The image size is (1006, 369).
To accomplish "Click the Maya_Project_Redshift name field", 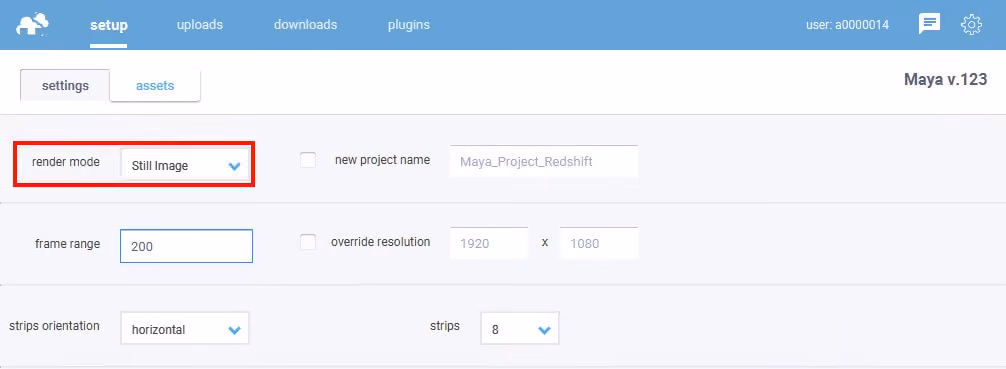I will [x=544, y=161].
